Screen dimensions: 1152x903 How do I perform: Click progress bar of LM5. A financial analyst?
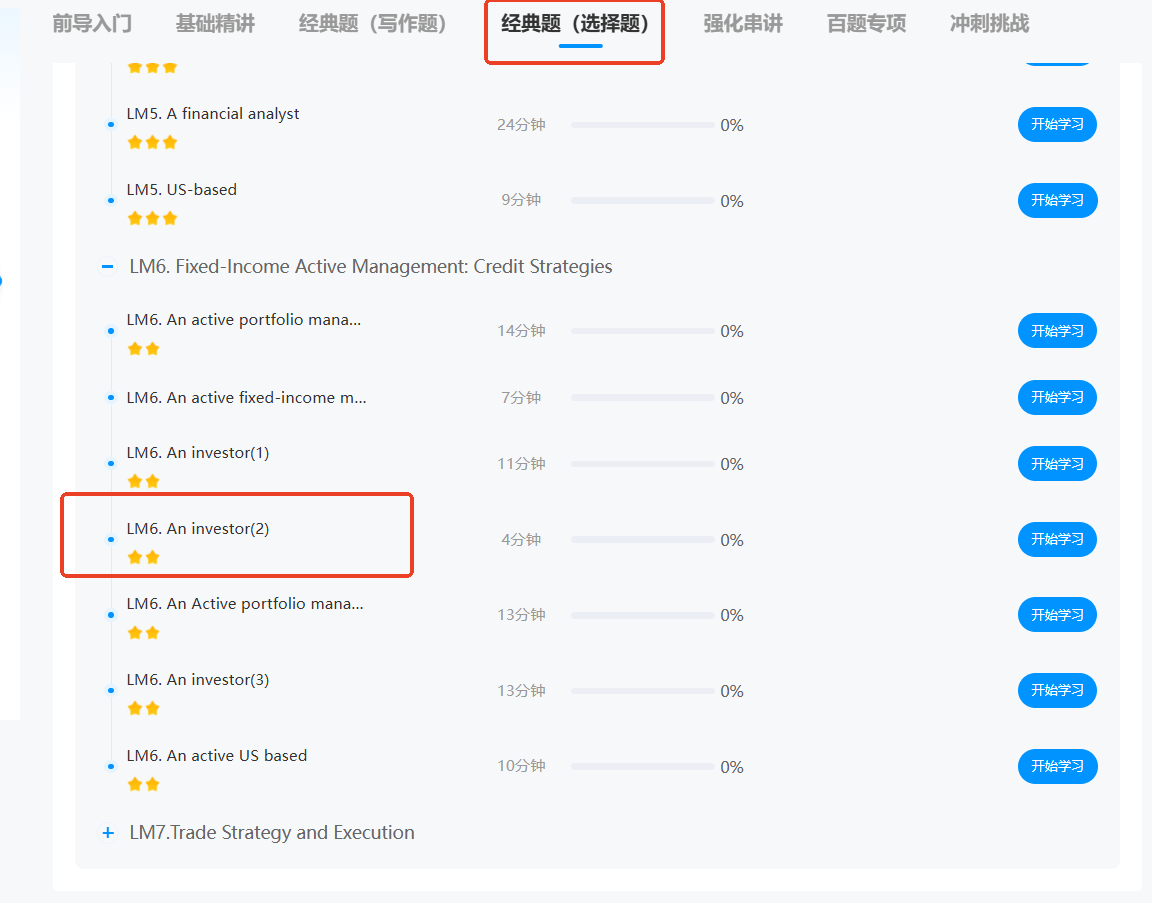pyautogui.click(x=643, y=125)
